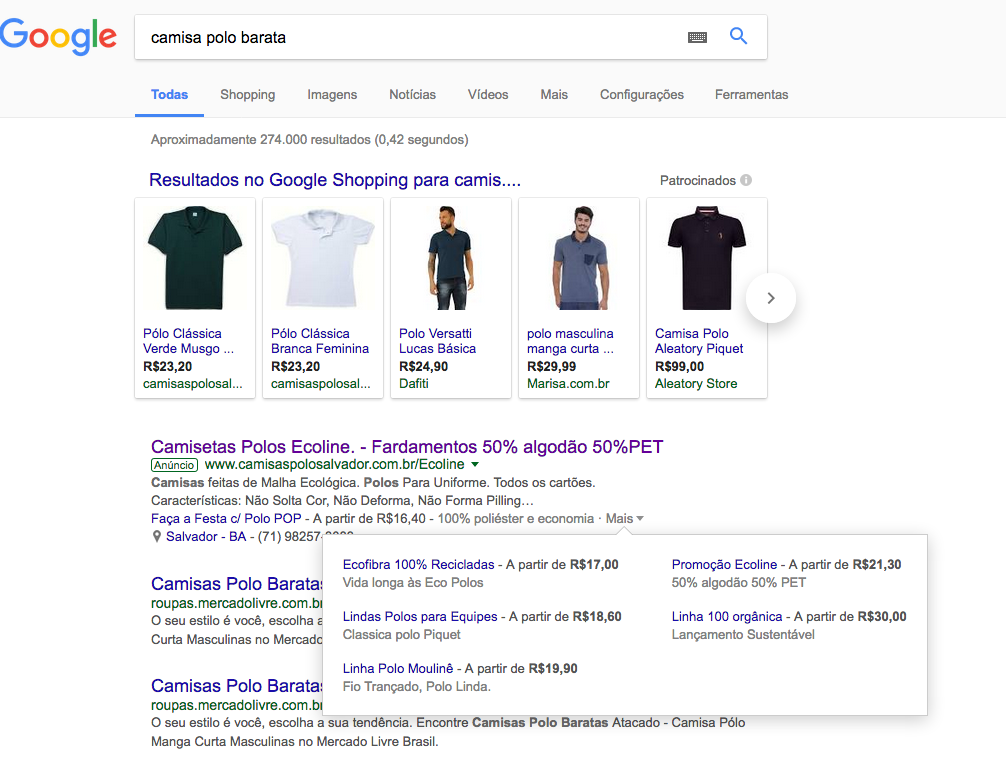Screen dimensions: 1006x774
Task: Open the Vídeos tab
Action: pos(488,94)
